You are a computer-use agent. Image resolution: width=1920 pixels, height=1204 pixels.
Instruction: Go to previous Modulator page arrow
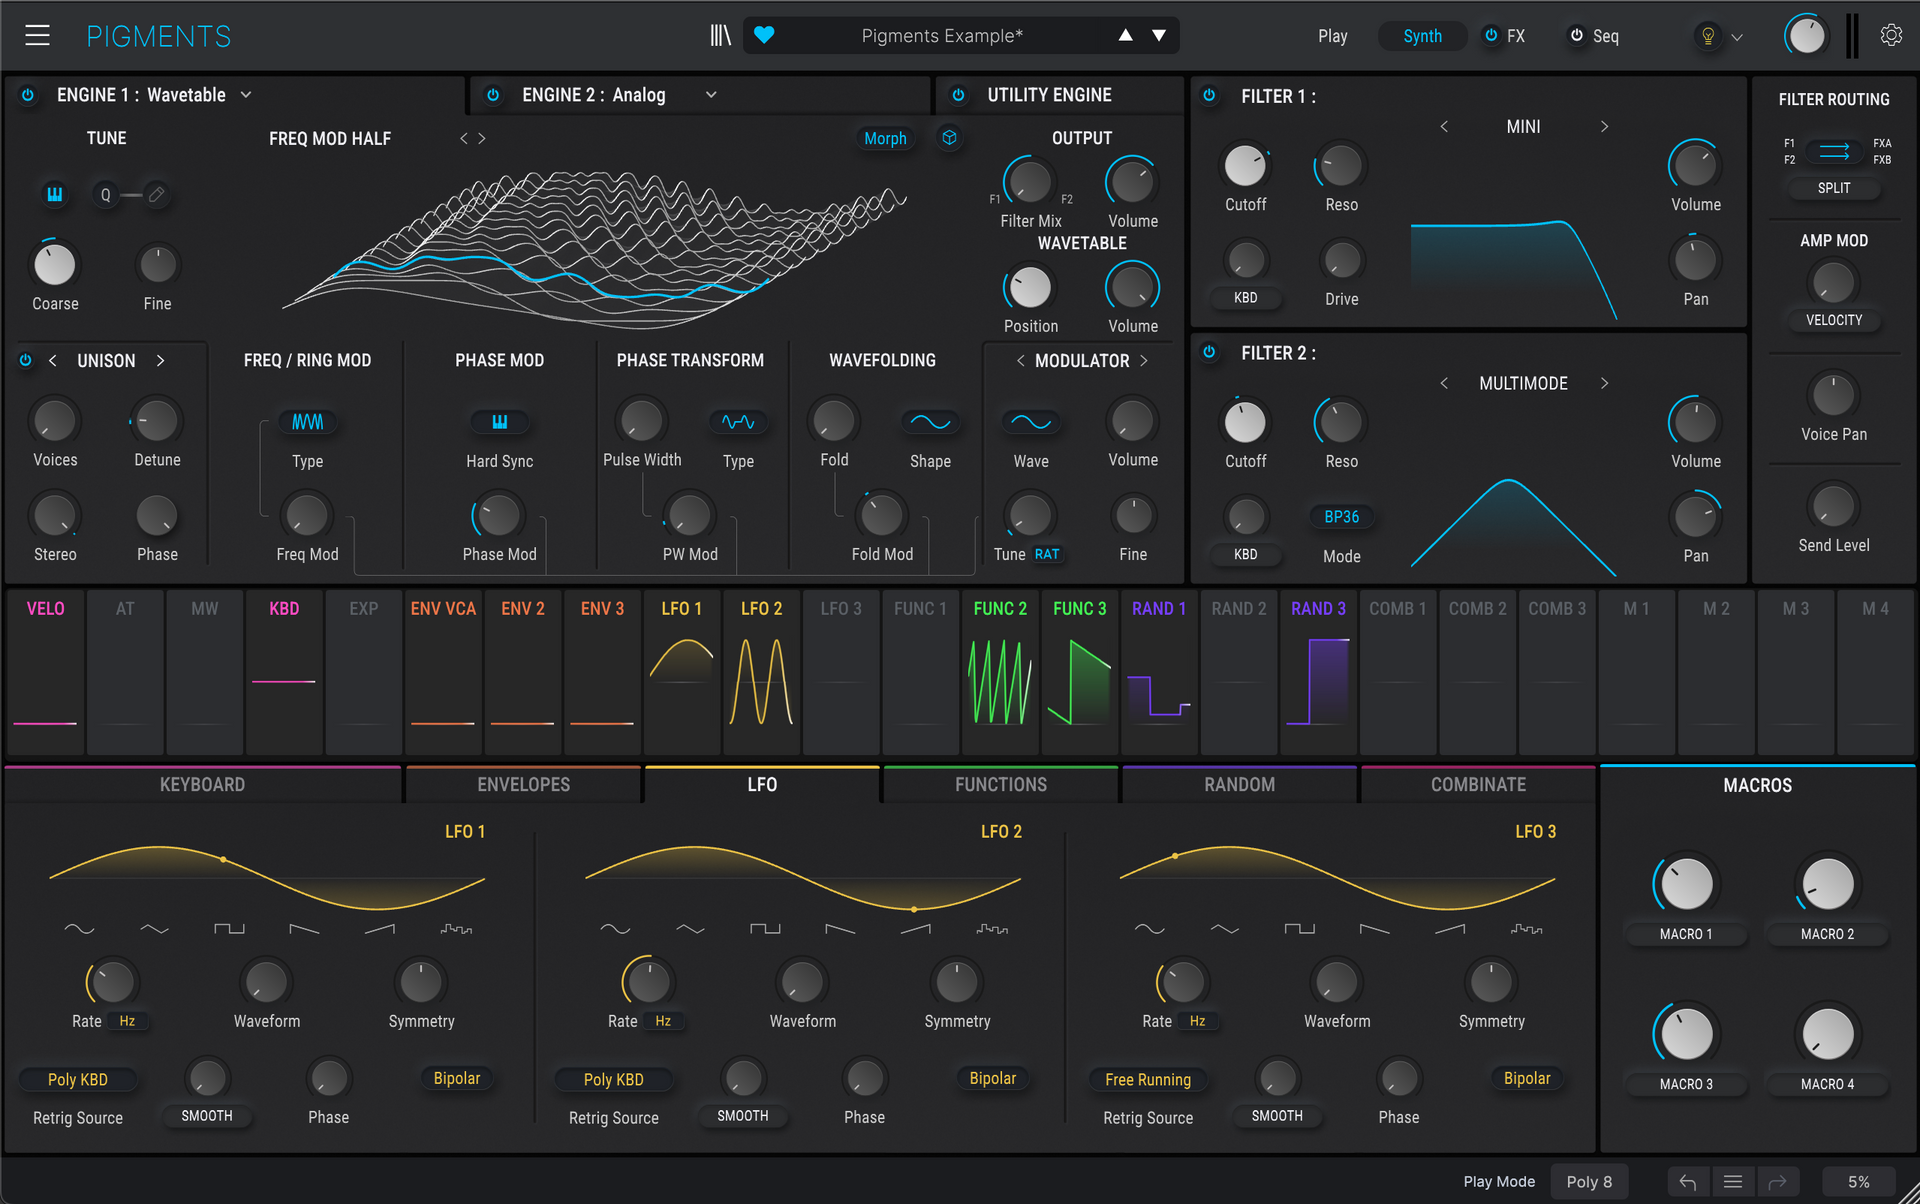pos(1020,360)
